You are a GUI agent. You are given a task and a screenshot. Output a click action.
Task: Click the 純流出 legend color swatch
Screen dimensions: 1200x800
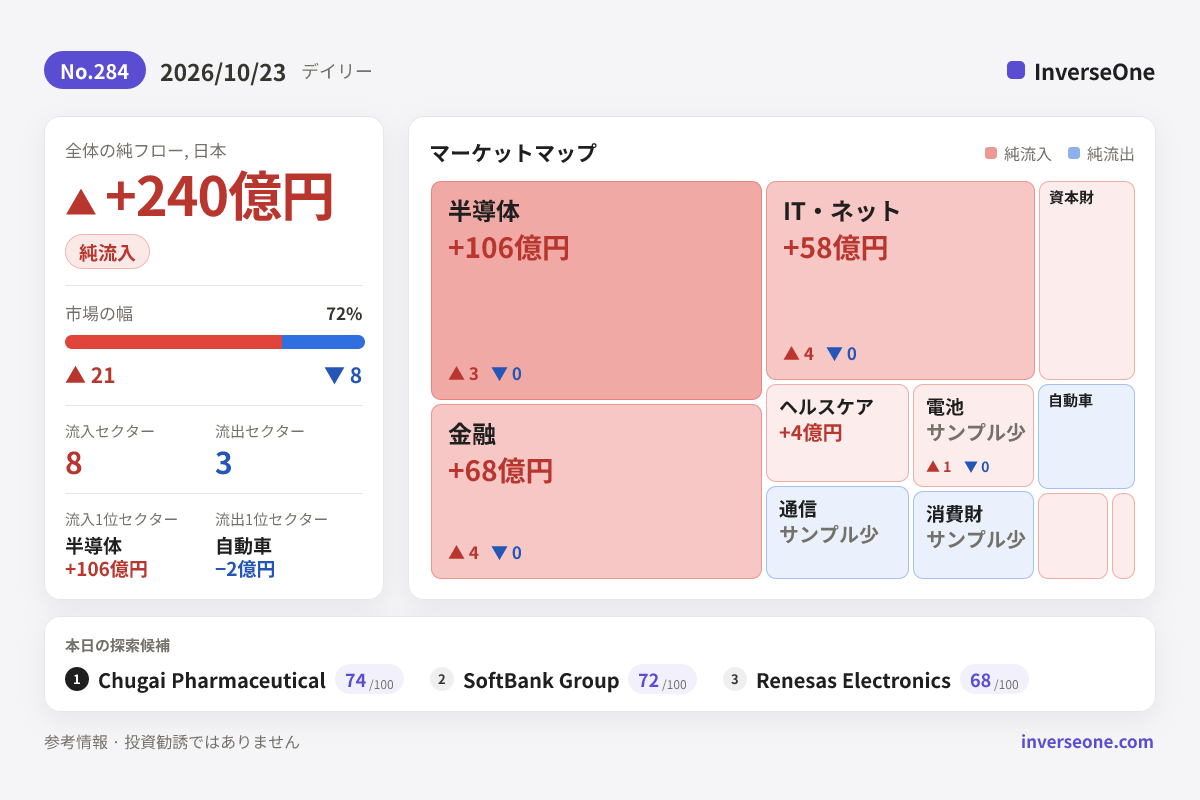1074,154
